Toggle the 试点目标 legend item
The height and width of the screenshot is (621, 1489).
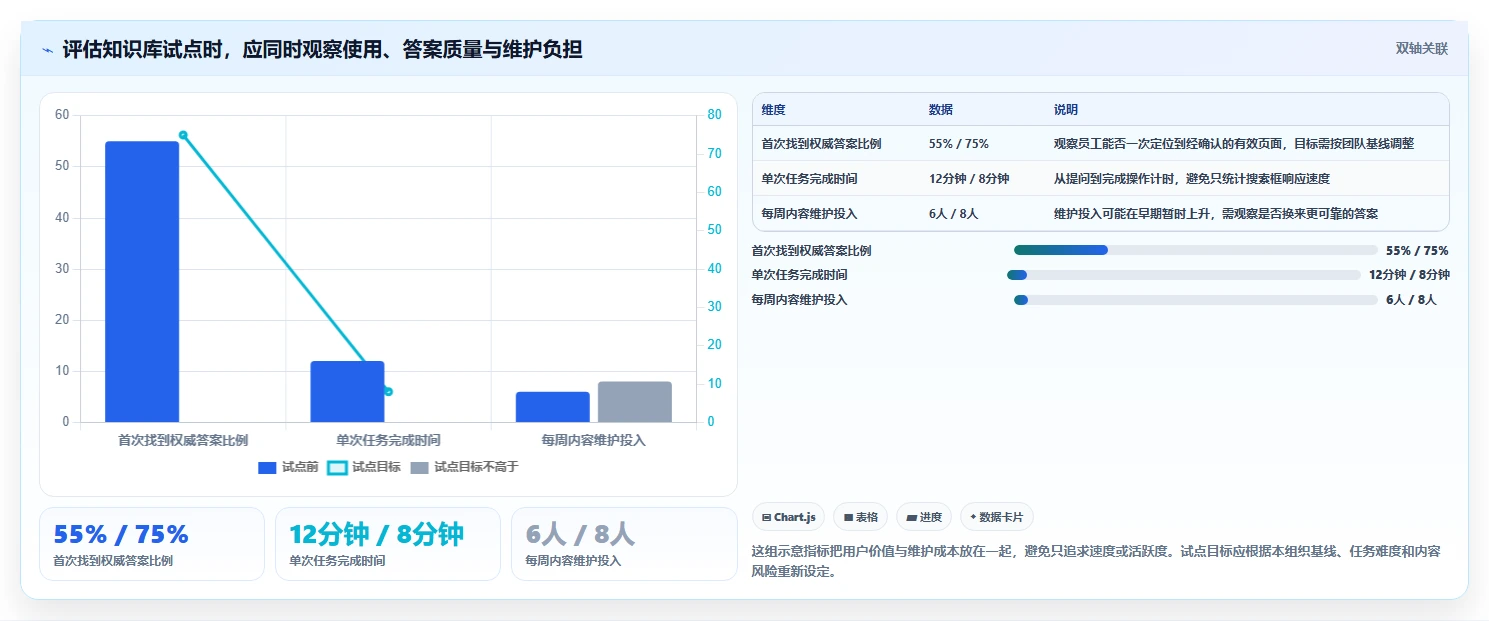(364, 467)
